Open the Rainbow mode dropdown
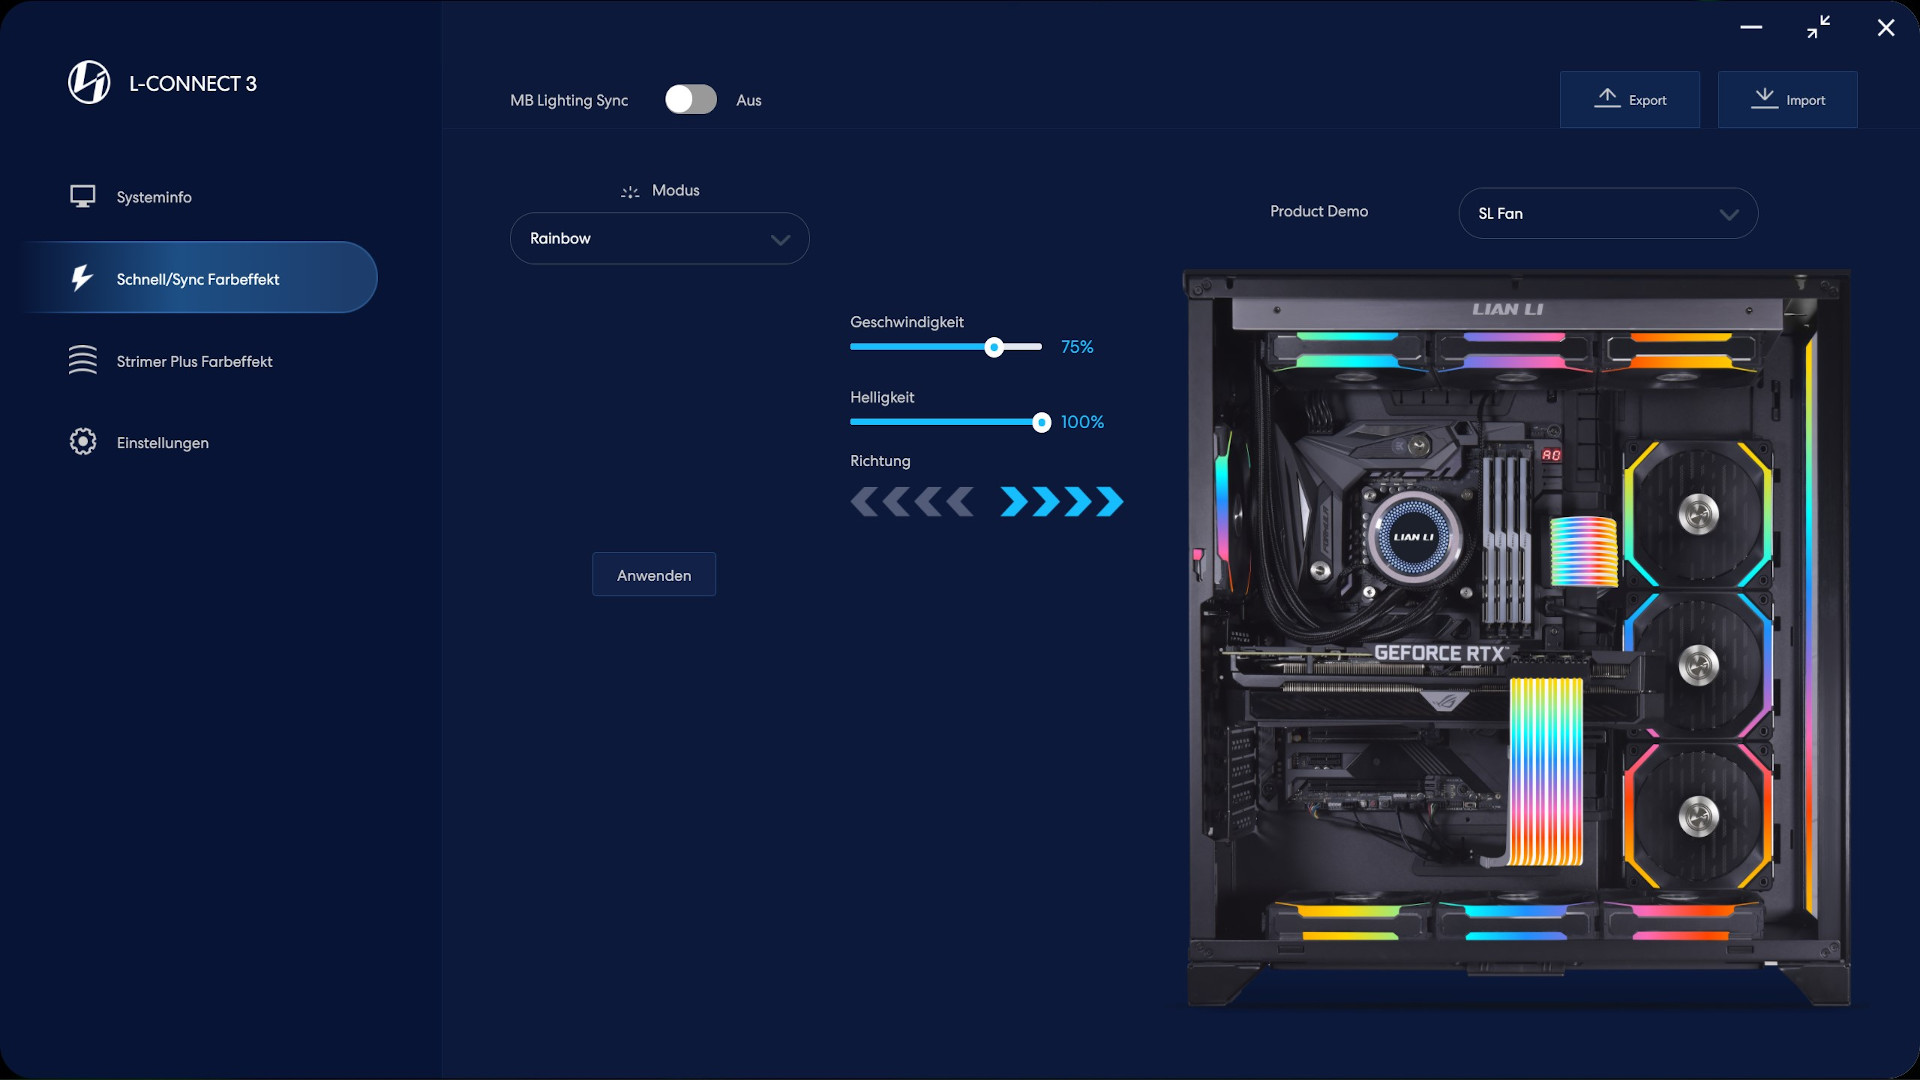The width and height of the screenshot is (1920, 1080). 660,238
